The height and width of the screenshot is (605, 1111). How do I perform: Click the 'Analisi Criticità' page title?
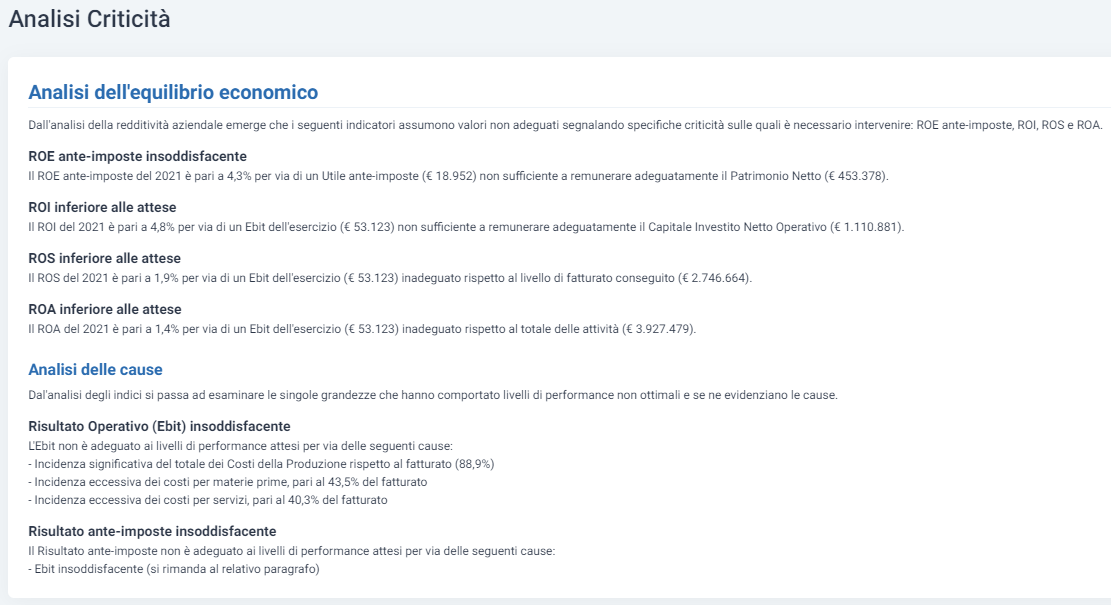tap(89, 19)
